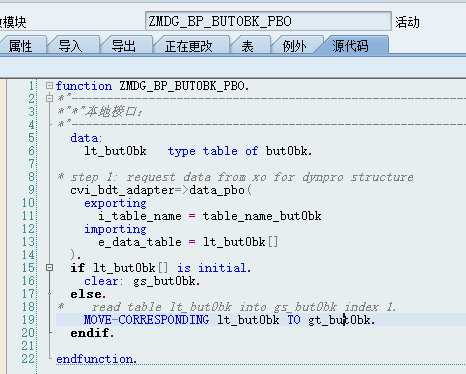Viewport: 466px width, 374px height.
Task: Click 'e_data_table' parameter on line 13
Action: pyautogui.click(x=140, y=242)
